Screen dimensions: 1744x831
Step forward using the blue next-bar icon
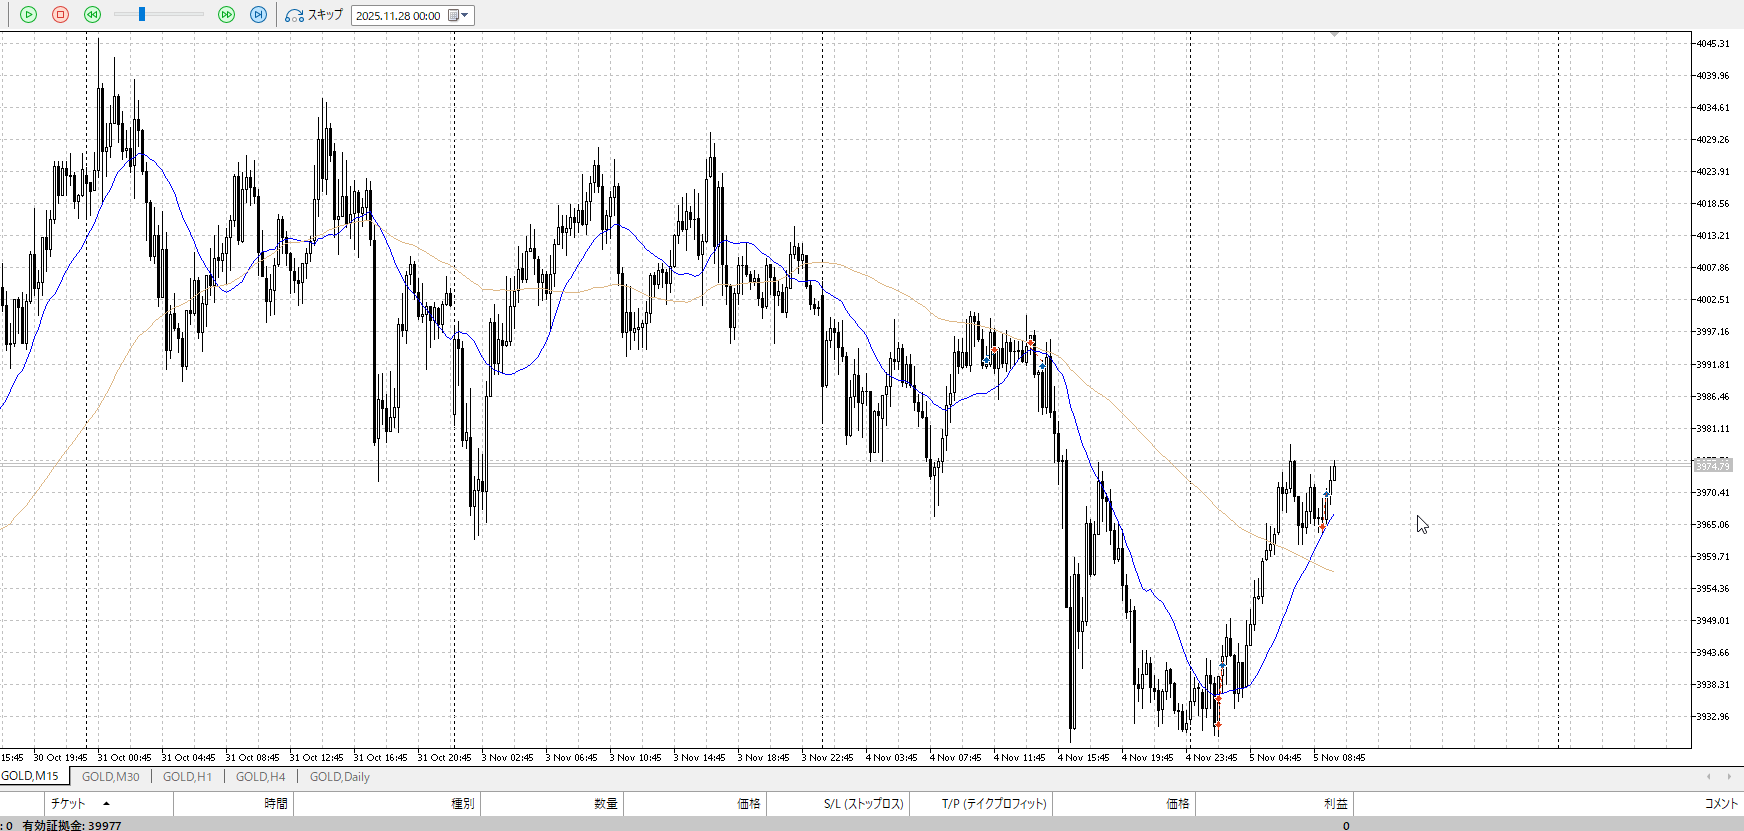258,15
